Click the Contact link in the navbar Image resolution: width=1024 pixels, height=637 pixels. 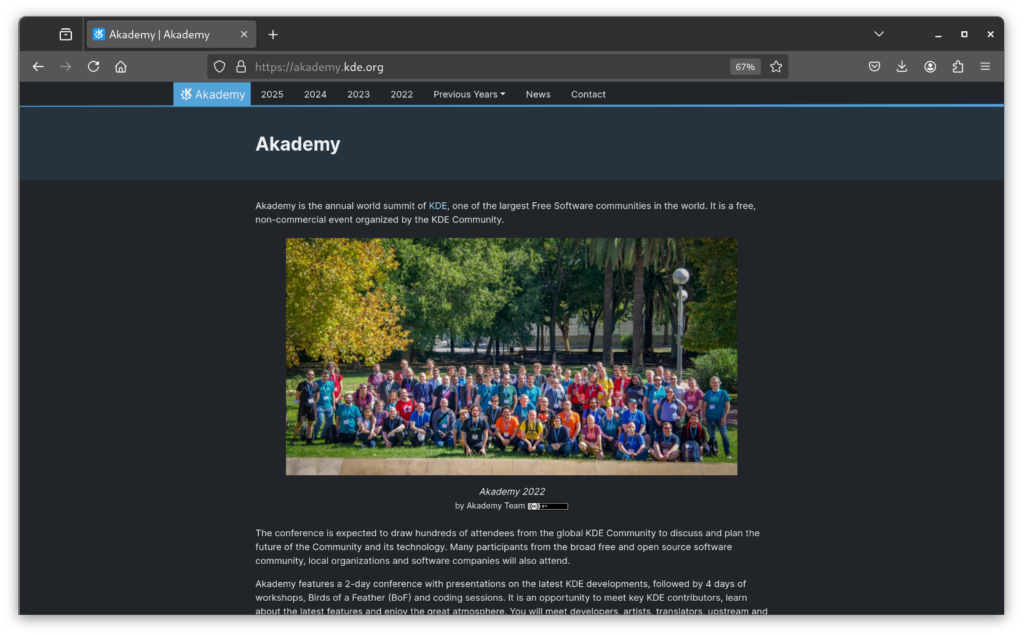pyautogui.click(x=588, y=94)
